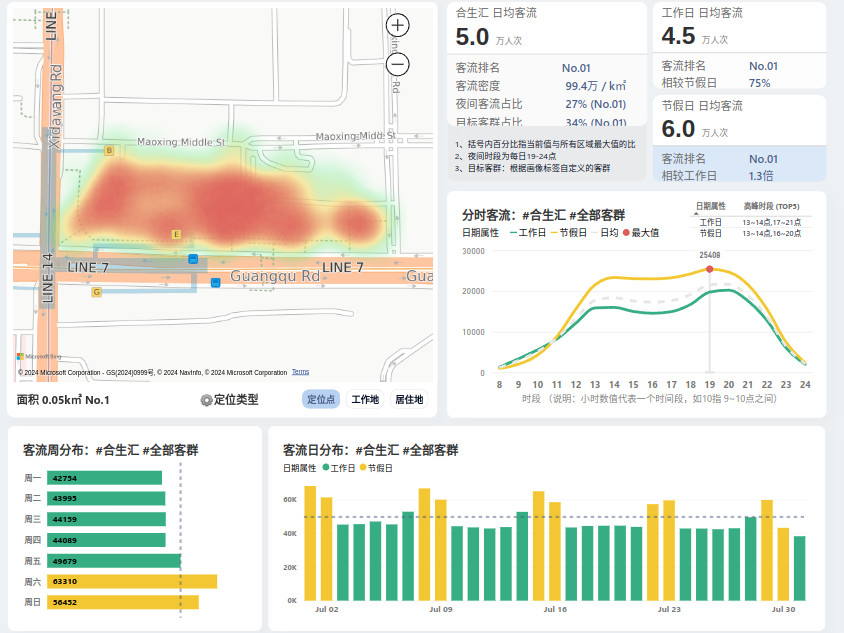Click the 定位类型 gear icon
Viewport: 844px width, 633px height.
click(206, 400)
